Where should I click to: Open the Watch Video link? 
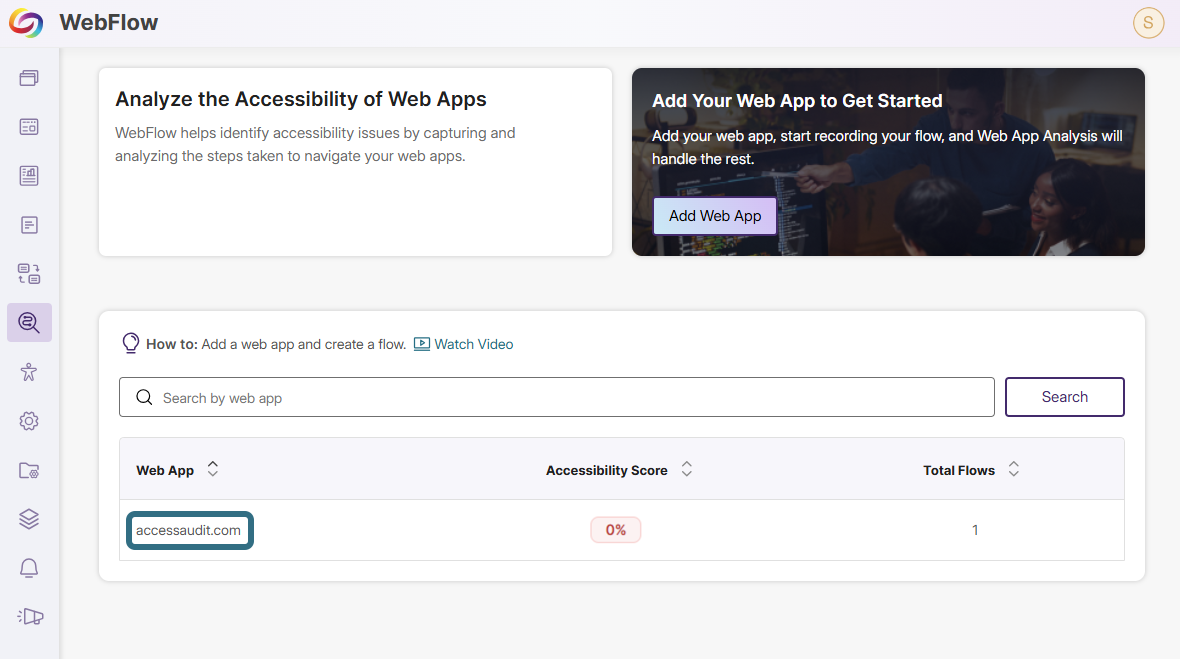474,344
